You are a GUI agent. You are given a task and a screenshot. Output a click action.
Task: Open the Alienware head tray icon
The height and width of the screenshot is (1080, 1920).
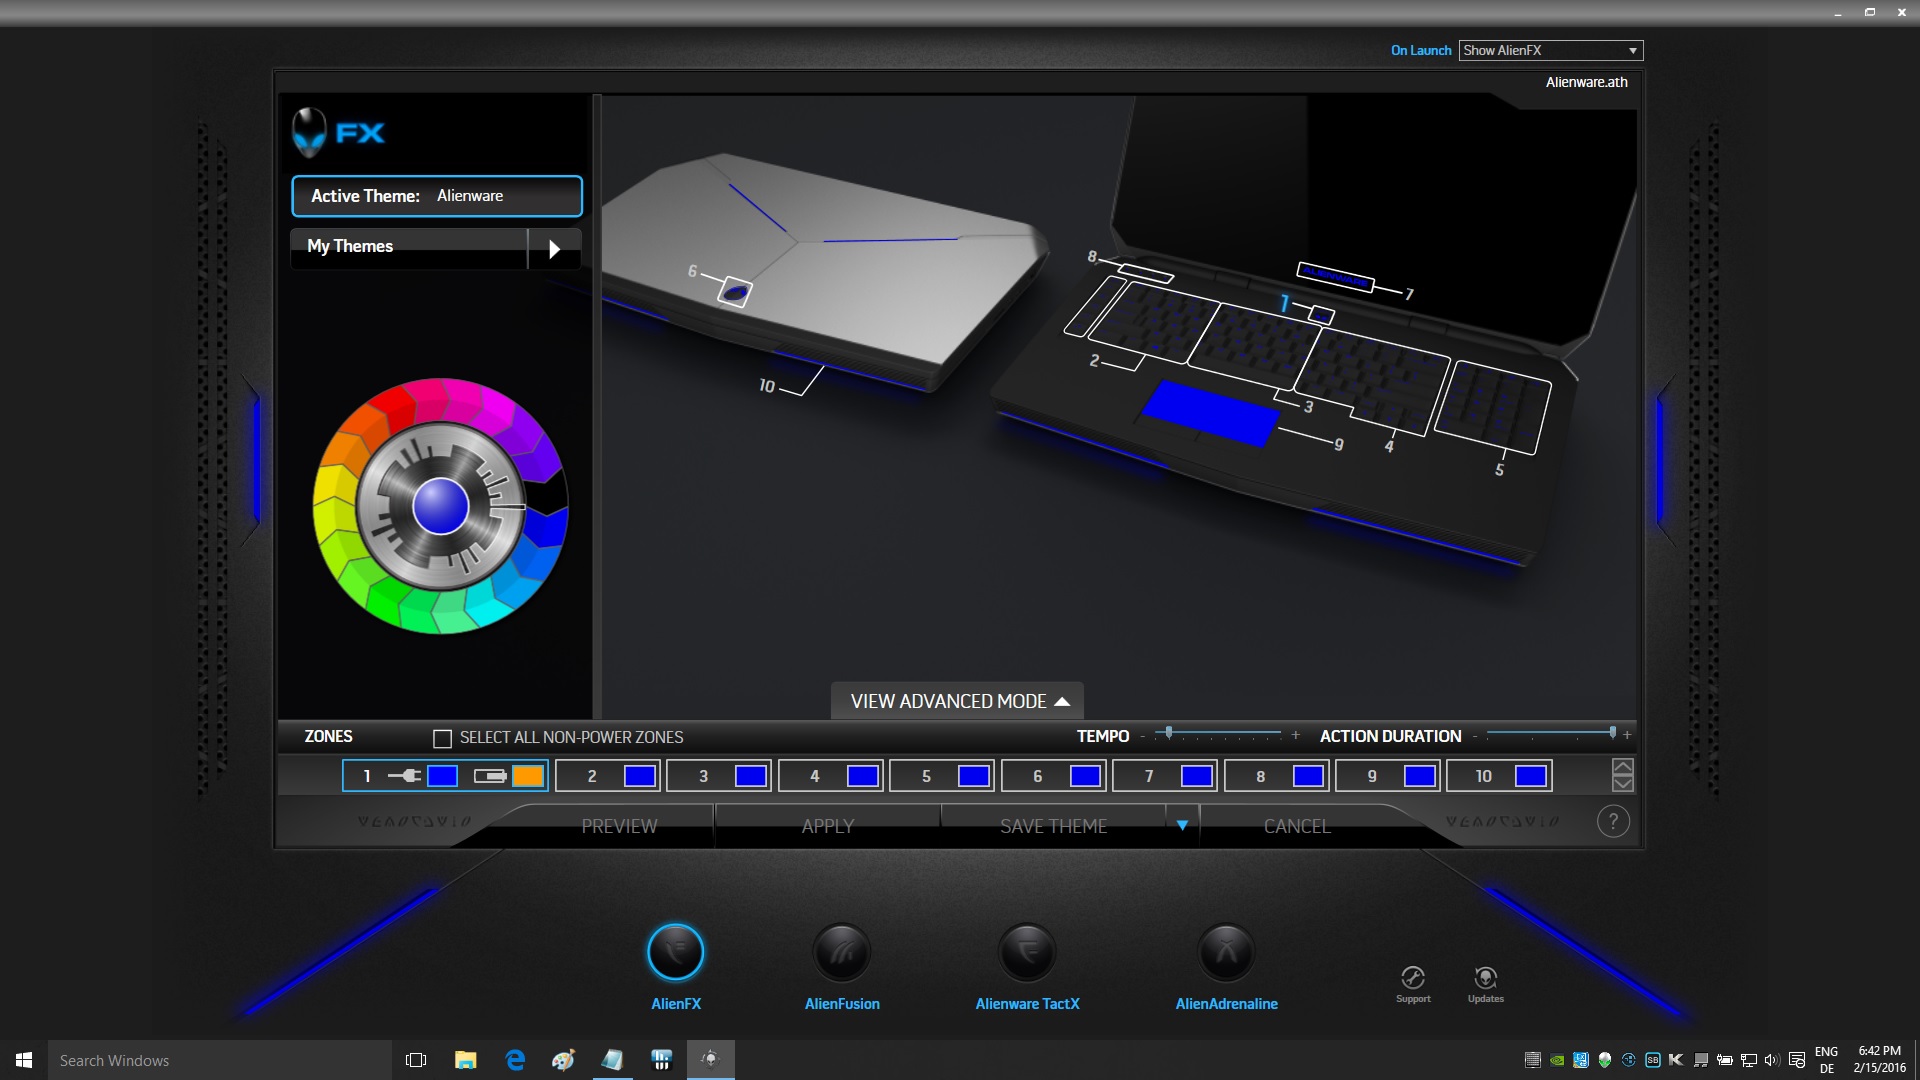[x=1604, y=1060]
